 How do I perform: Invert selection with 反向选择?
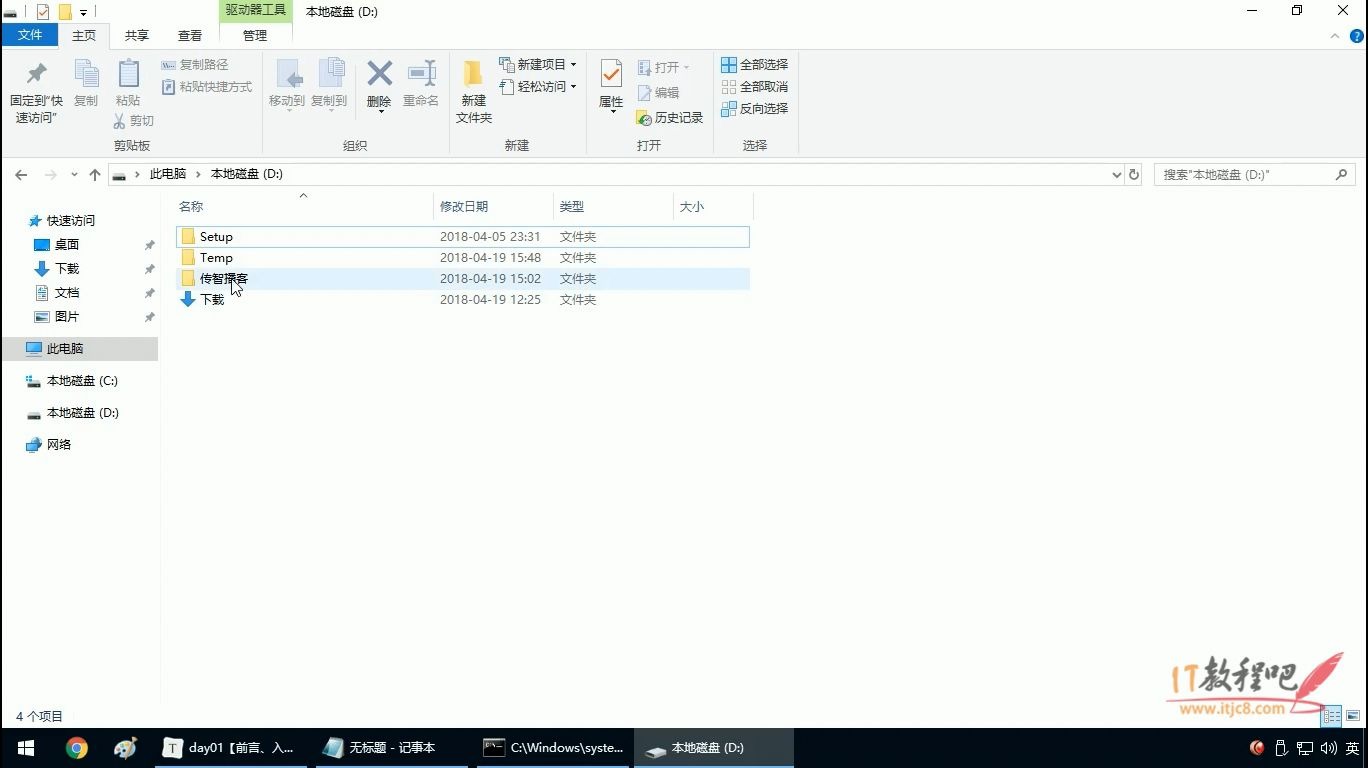(755, 108)
